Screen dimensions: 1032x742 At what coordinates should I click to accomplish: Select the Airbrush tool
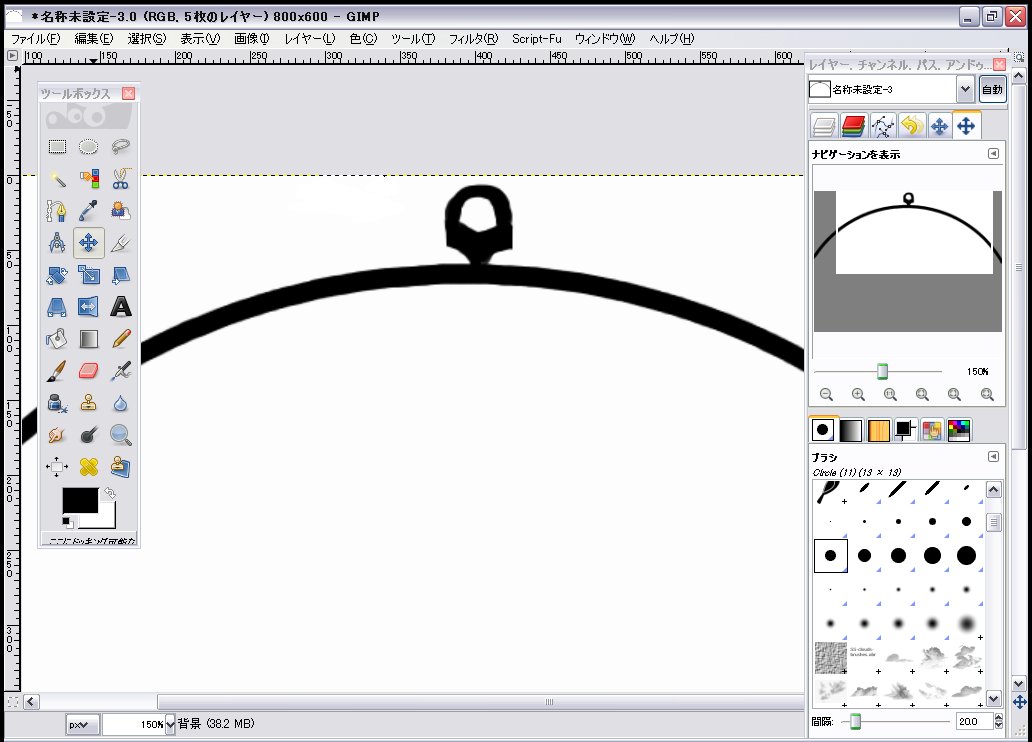click(x=120, y=371)
